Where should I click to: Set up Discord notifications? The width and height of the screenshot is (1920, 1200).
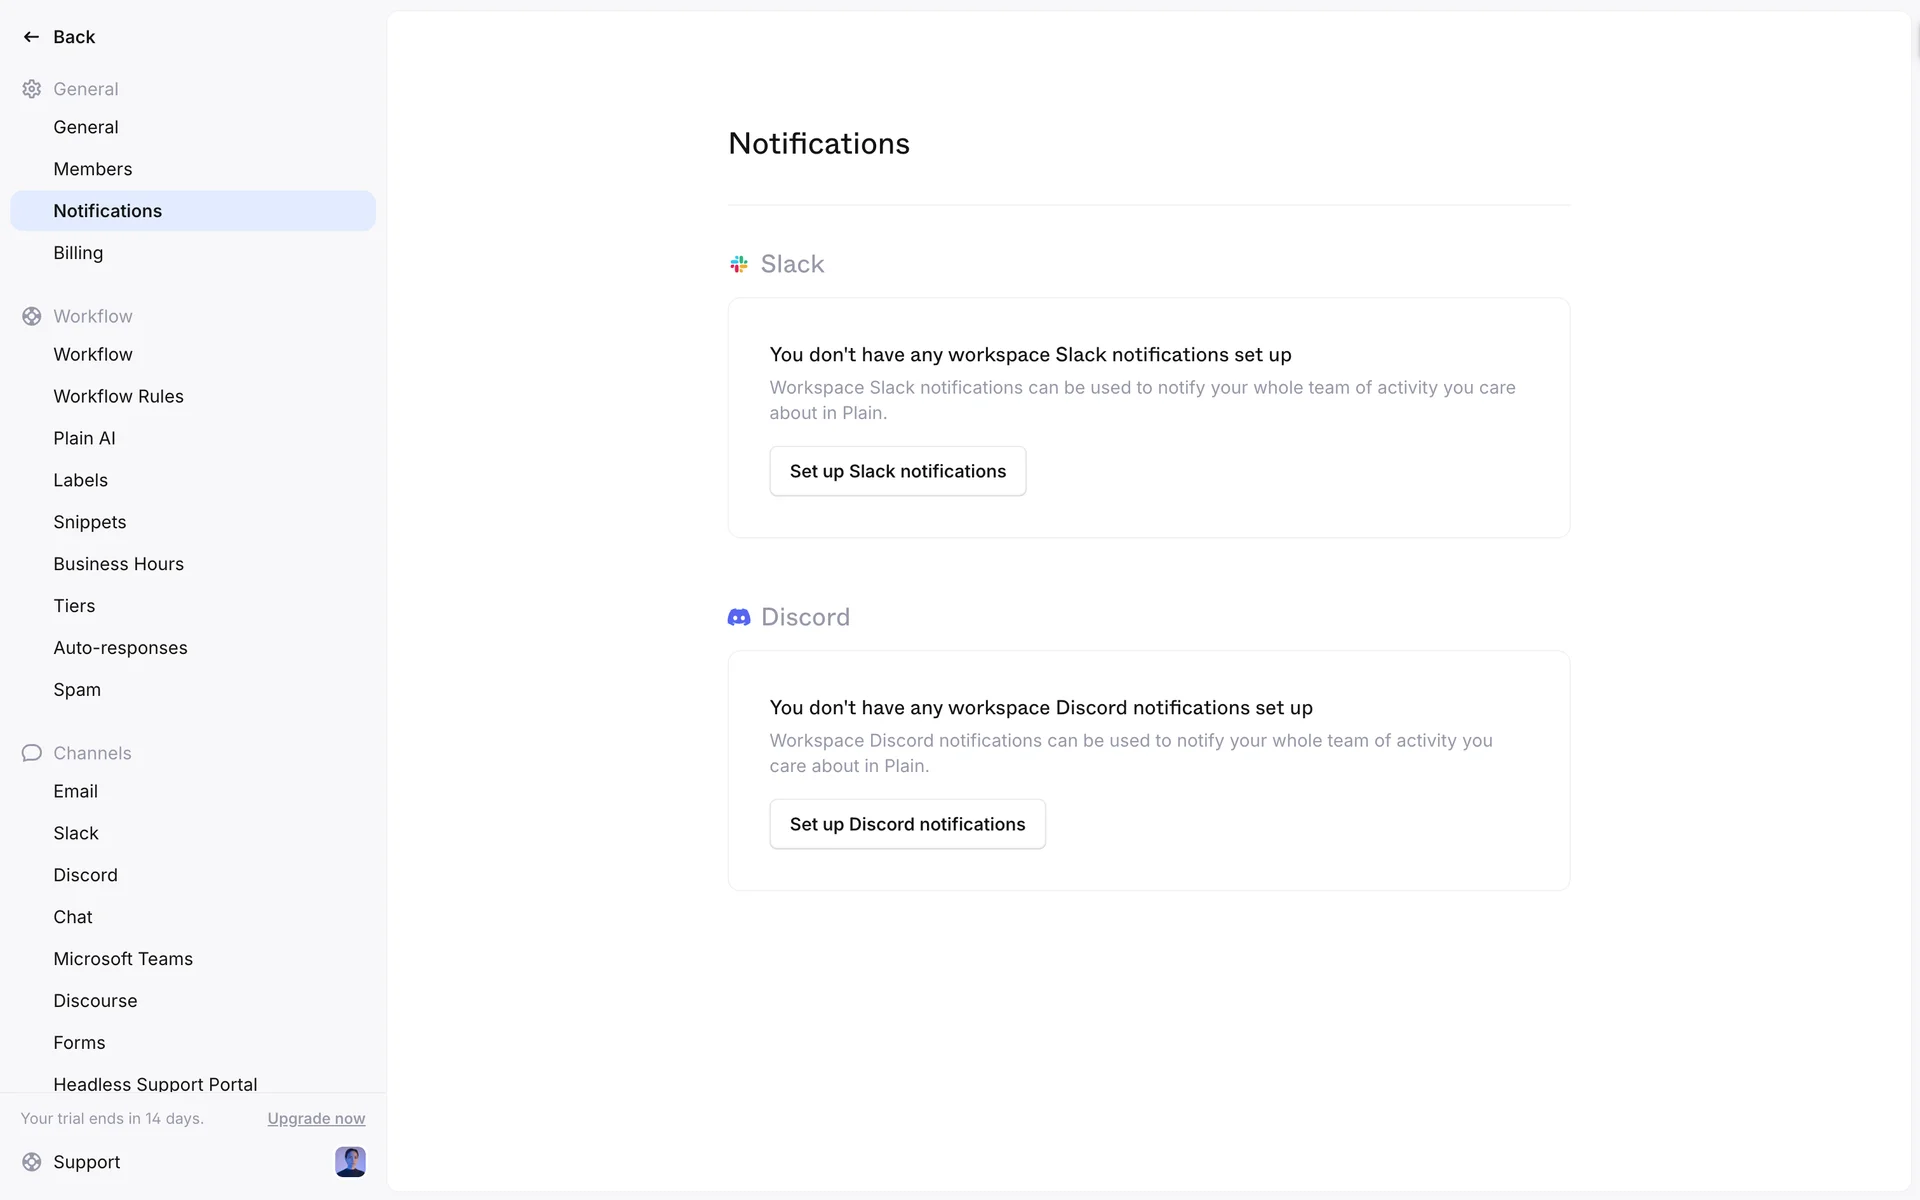coord(907,824)
